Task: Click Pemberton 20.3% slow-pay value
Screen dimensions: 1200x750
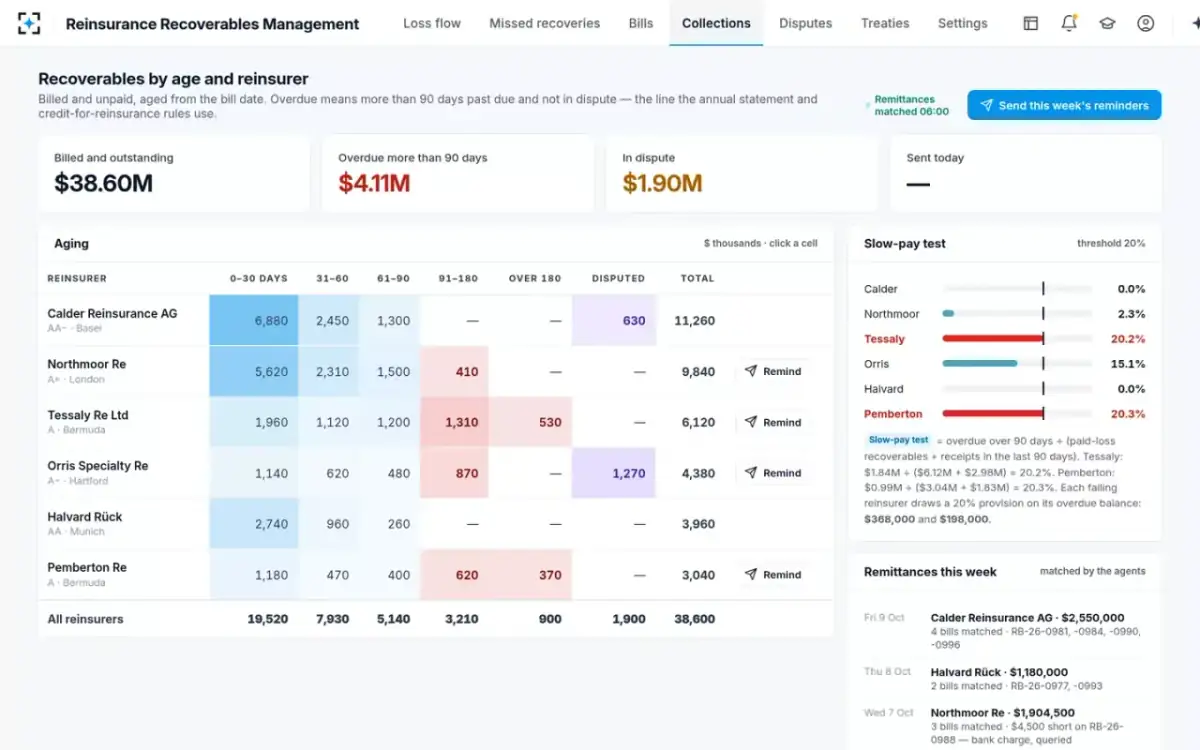Action: click(1128, 414)
